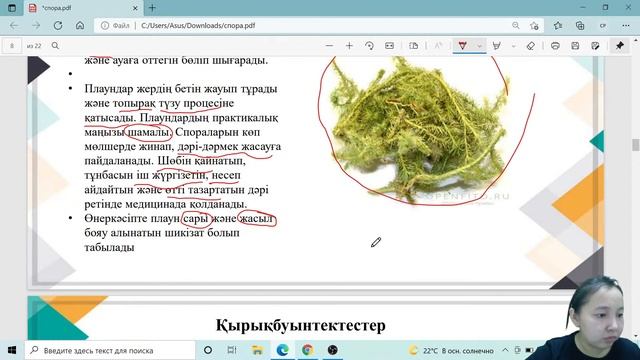640x360 pixels.
Task: Open OBS Studio from the taskbar
Action: [x=333, y=350]
